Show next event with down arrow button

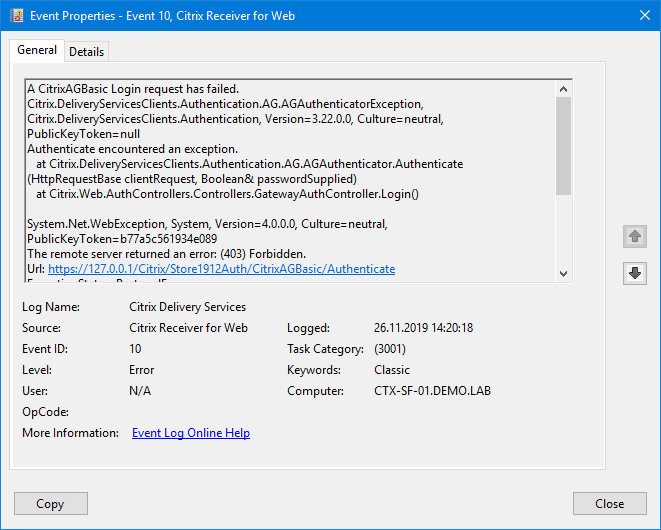635,273
